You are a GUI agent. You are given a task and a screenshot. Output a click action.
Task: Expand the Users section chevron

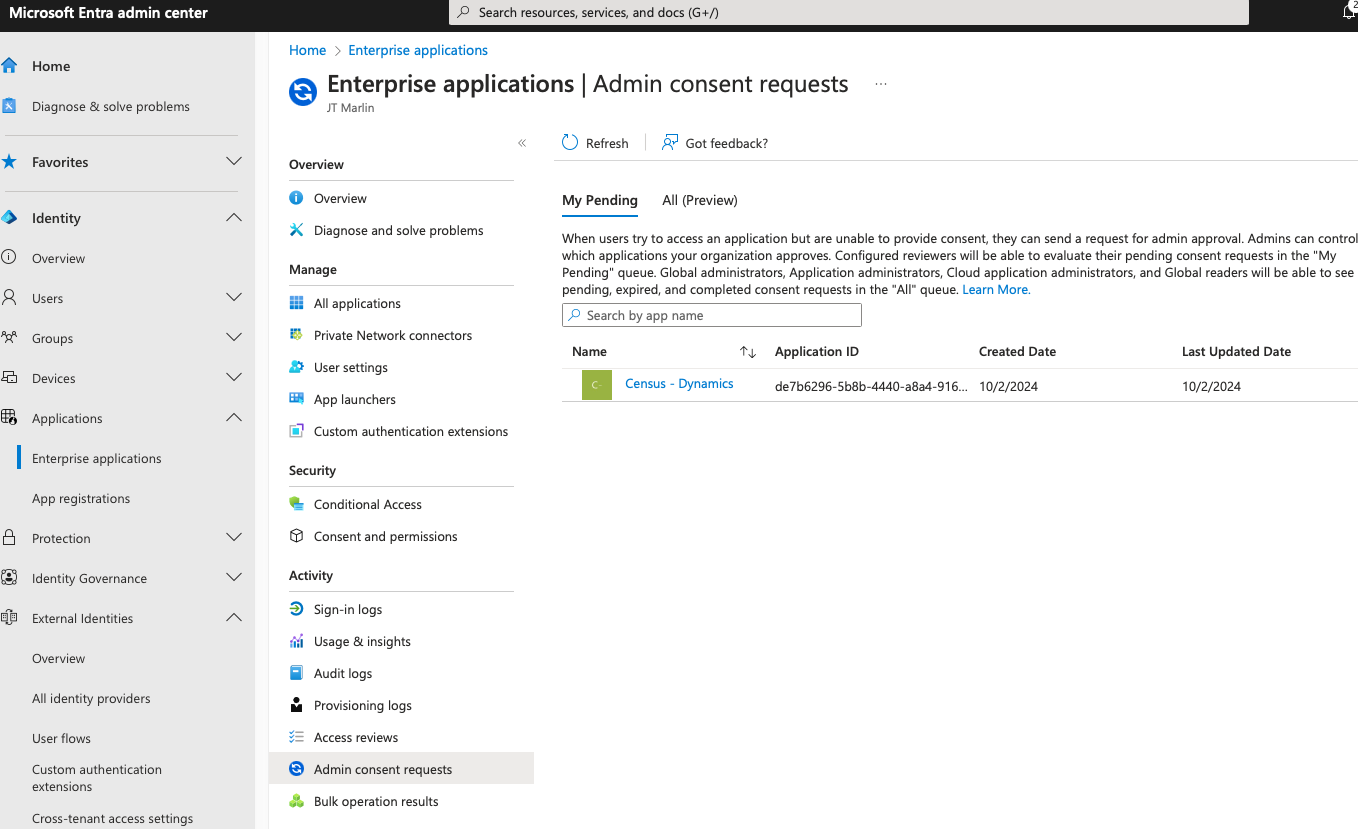pyautogui.click(x=233, y=298)
